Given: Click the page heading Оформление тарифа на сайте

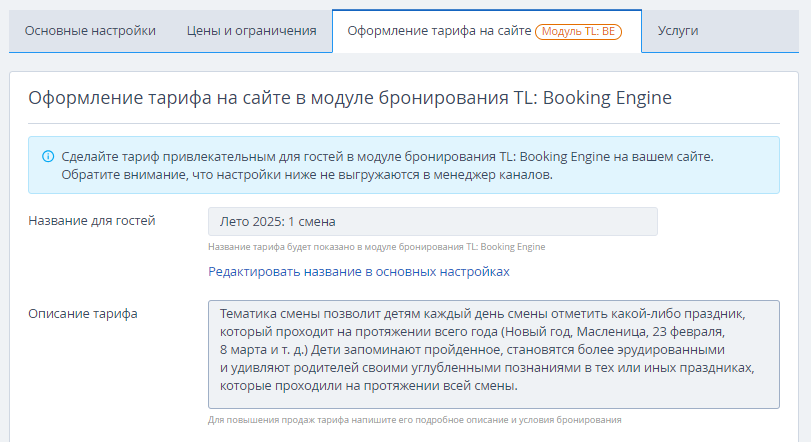Looking at the screenshot, I should point(350,98).
